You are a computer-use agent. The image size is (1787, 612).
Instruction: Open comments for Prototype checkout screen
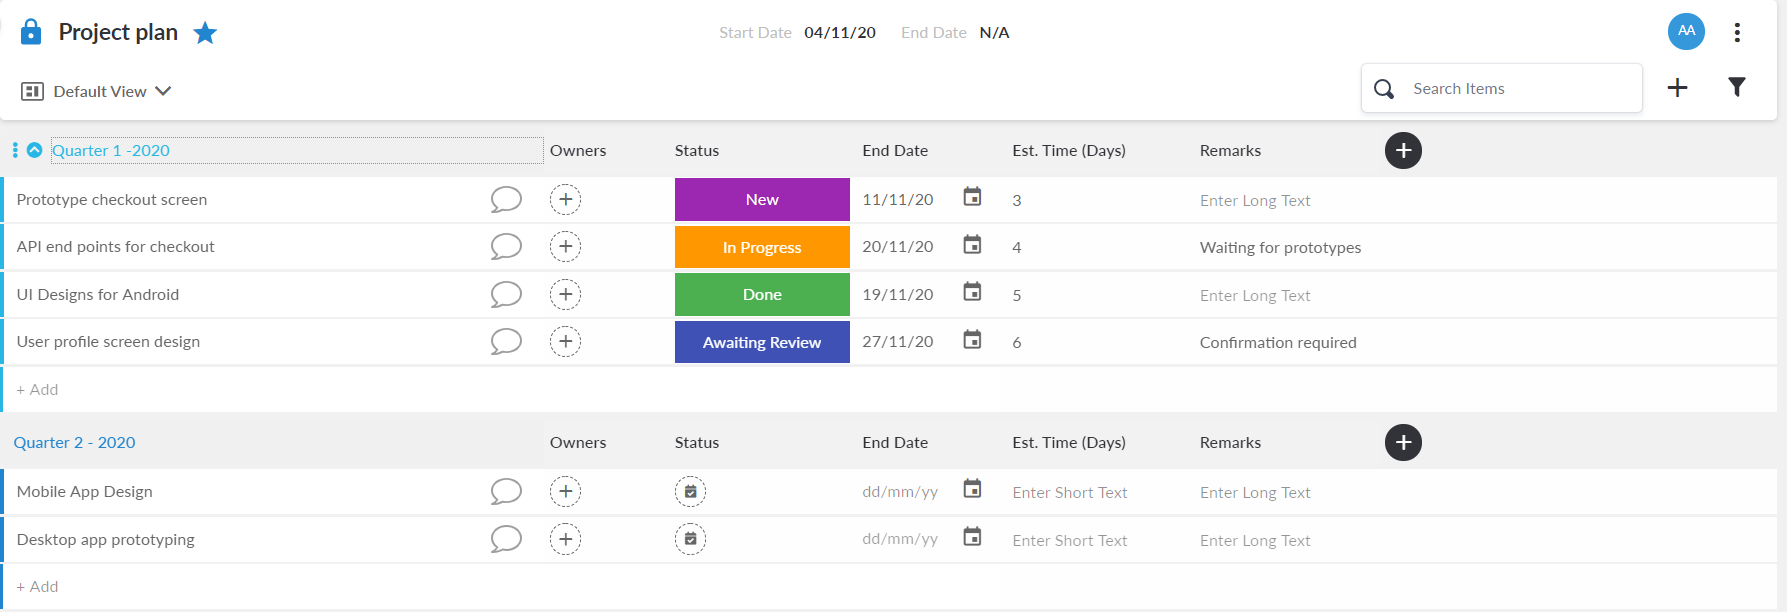tap(506, 199)
